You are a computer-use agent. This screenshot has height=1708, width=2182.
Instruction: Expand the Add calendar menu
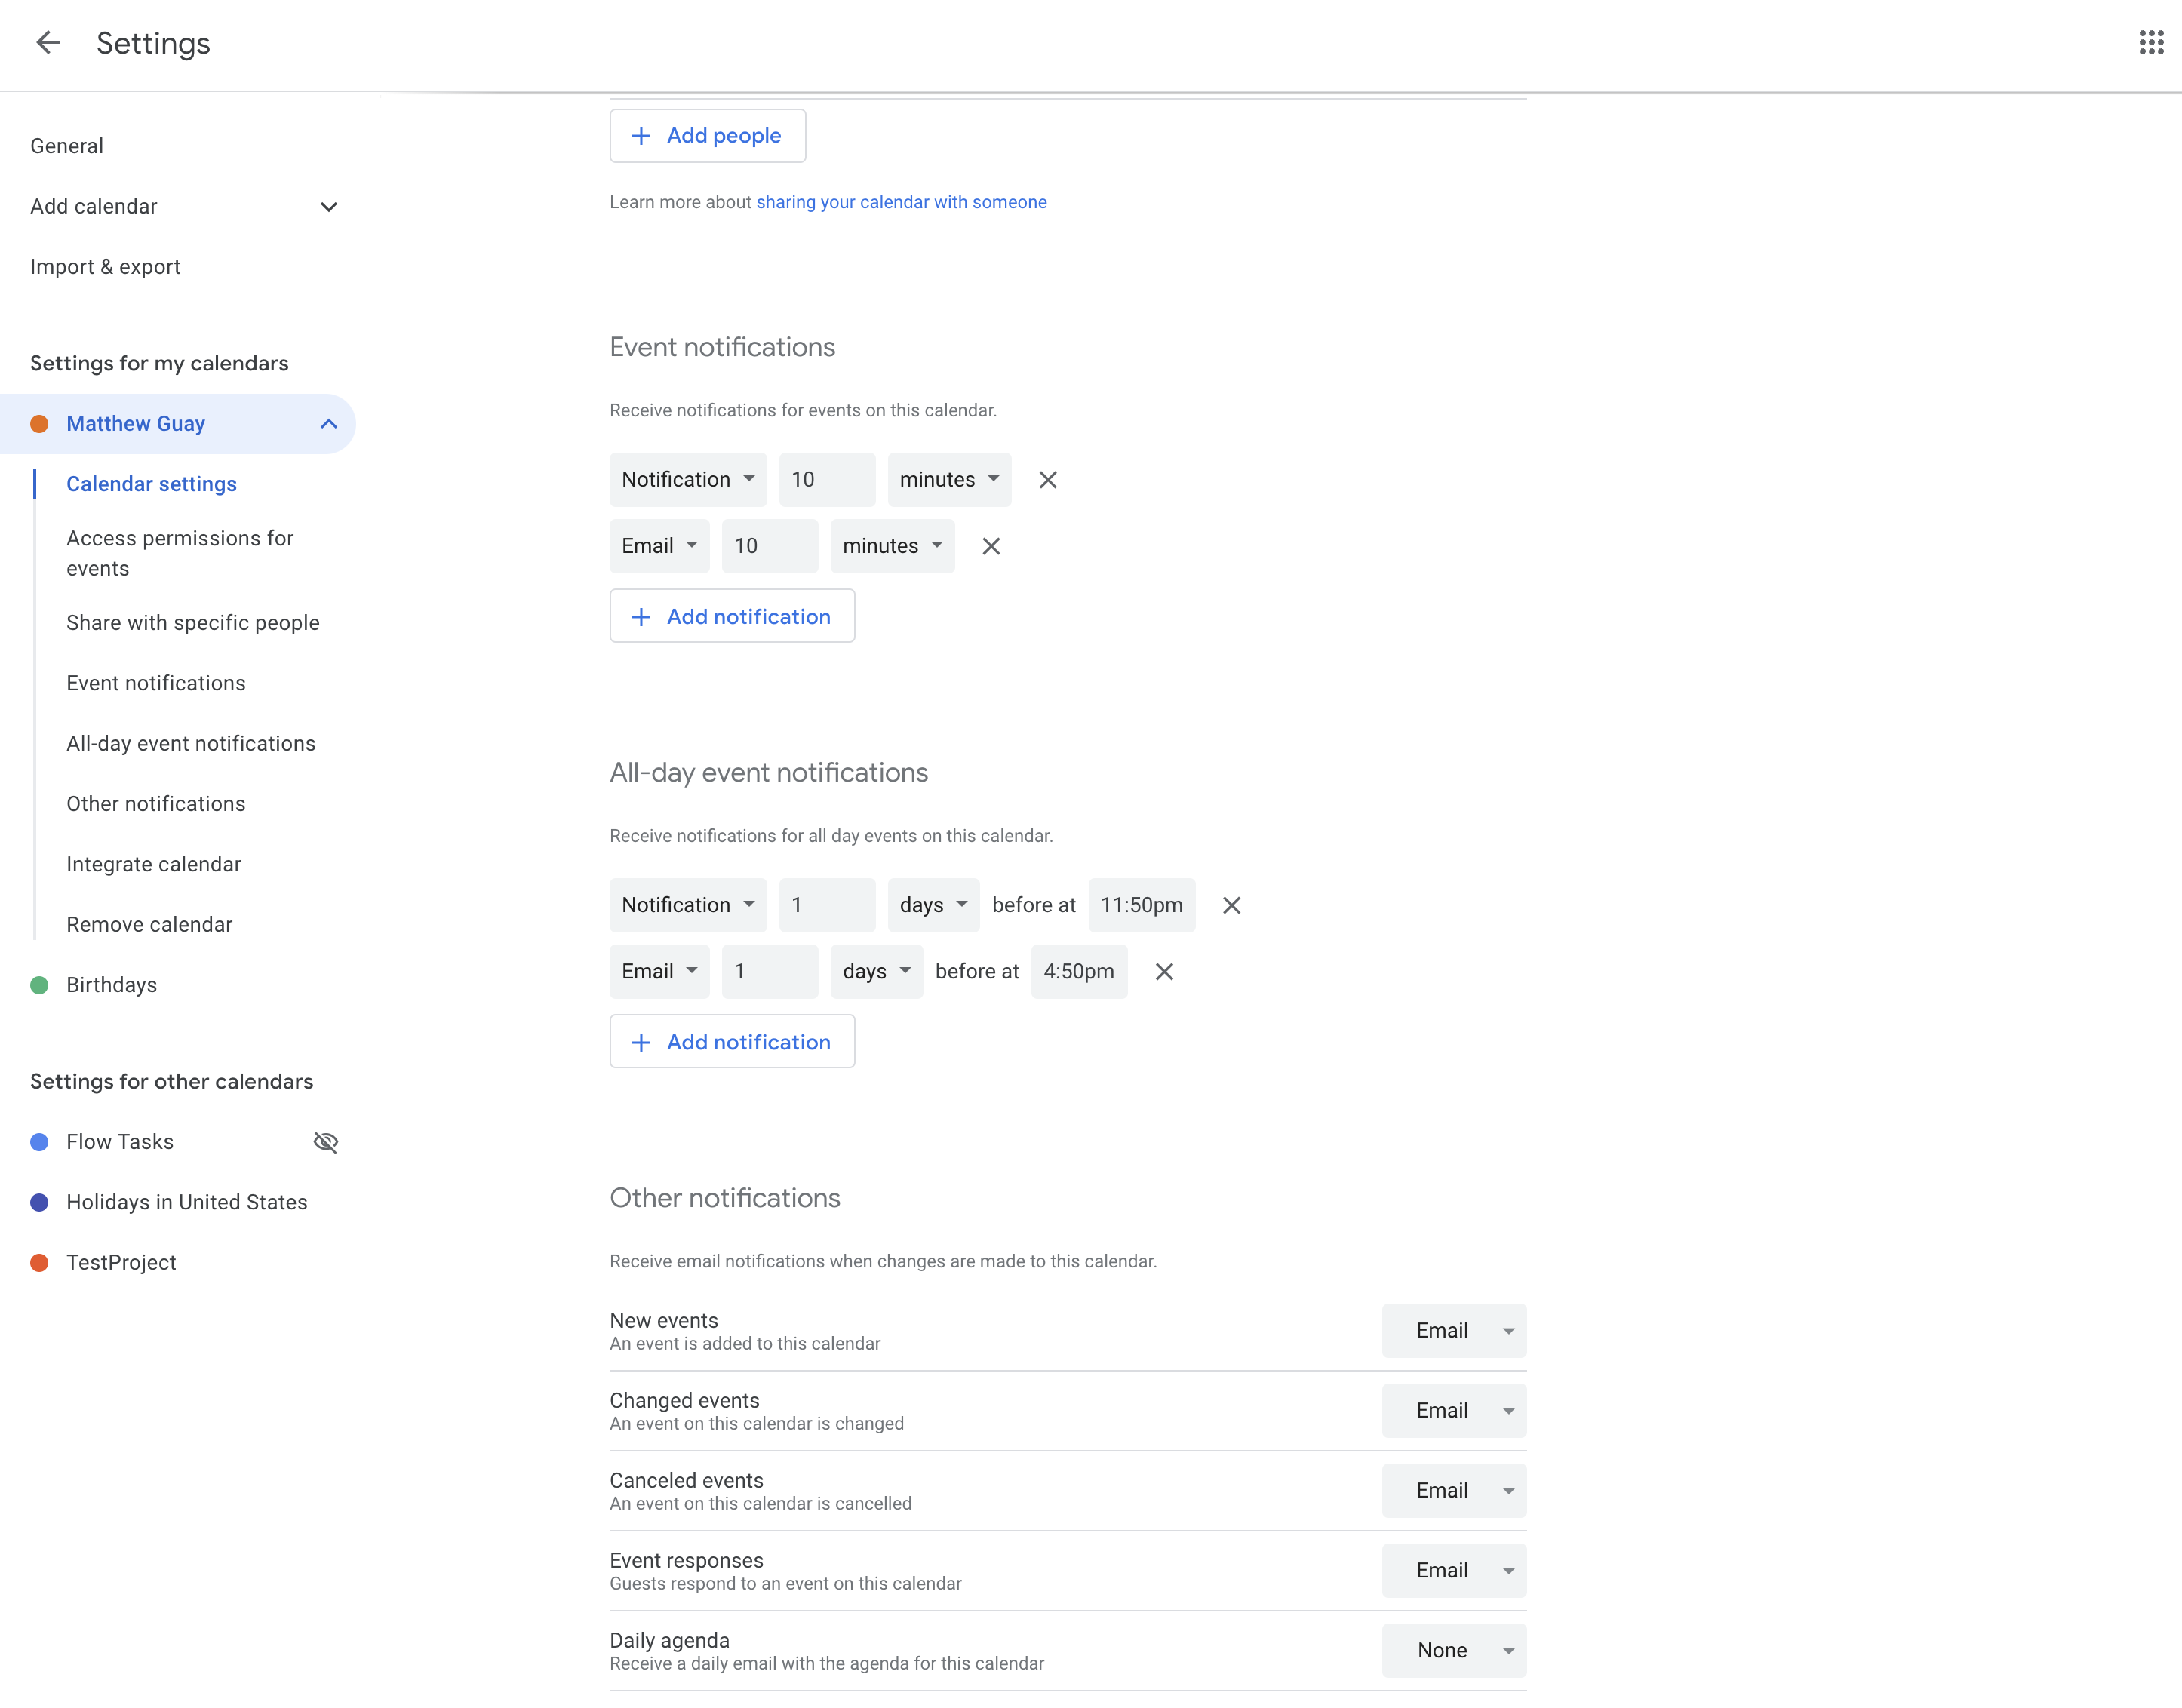pyautogui.click(x=330, y=205)
